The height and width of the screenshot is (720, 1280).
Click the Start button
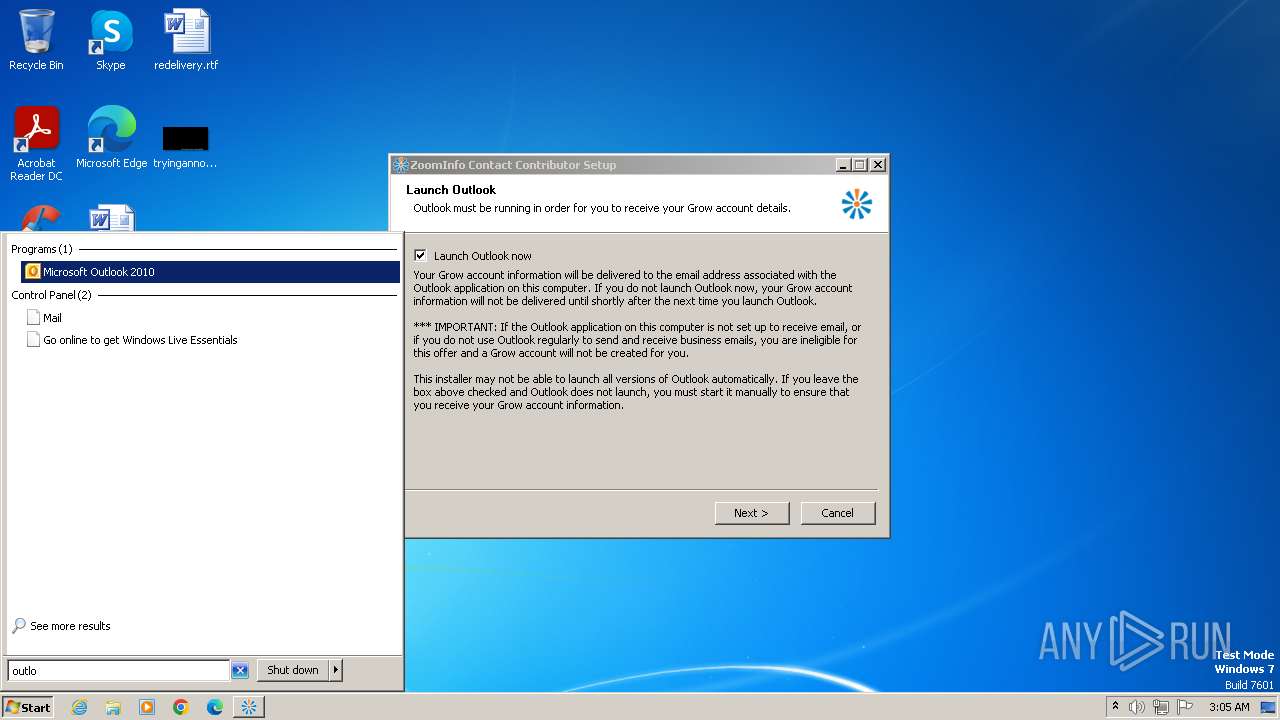pos(27,707)
